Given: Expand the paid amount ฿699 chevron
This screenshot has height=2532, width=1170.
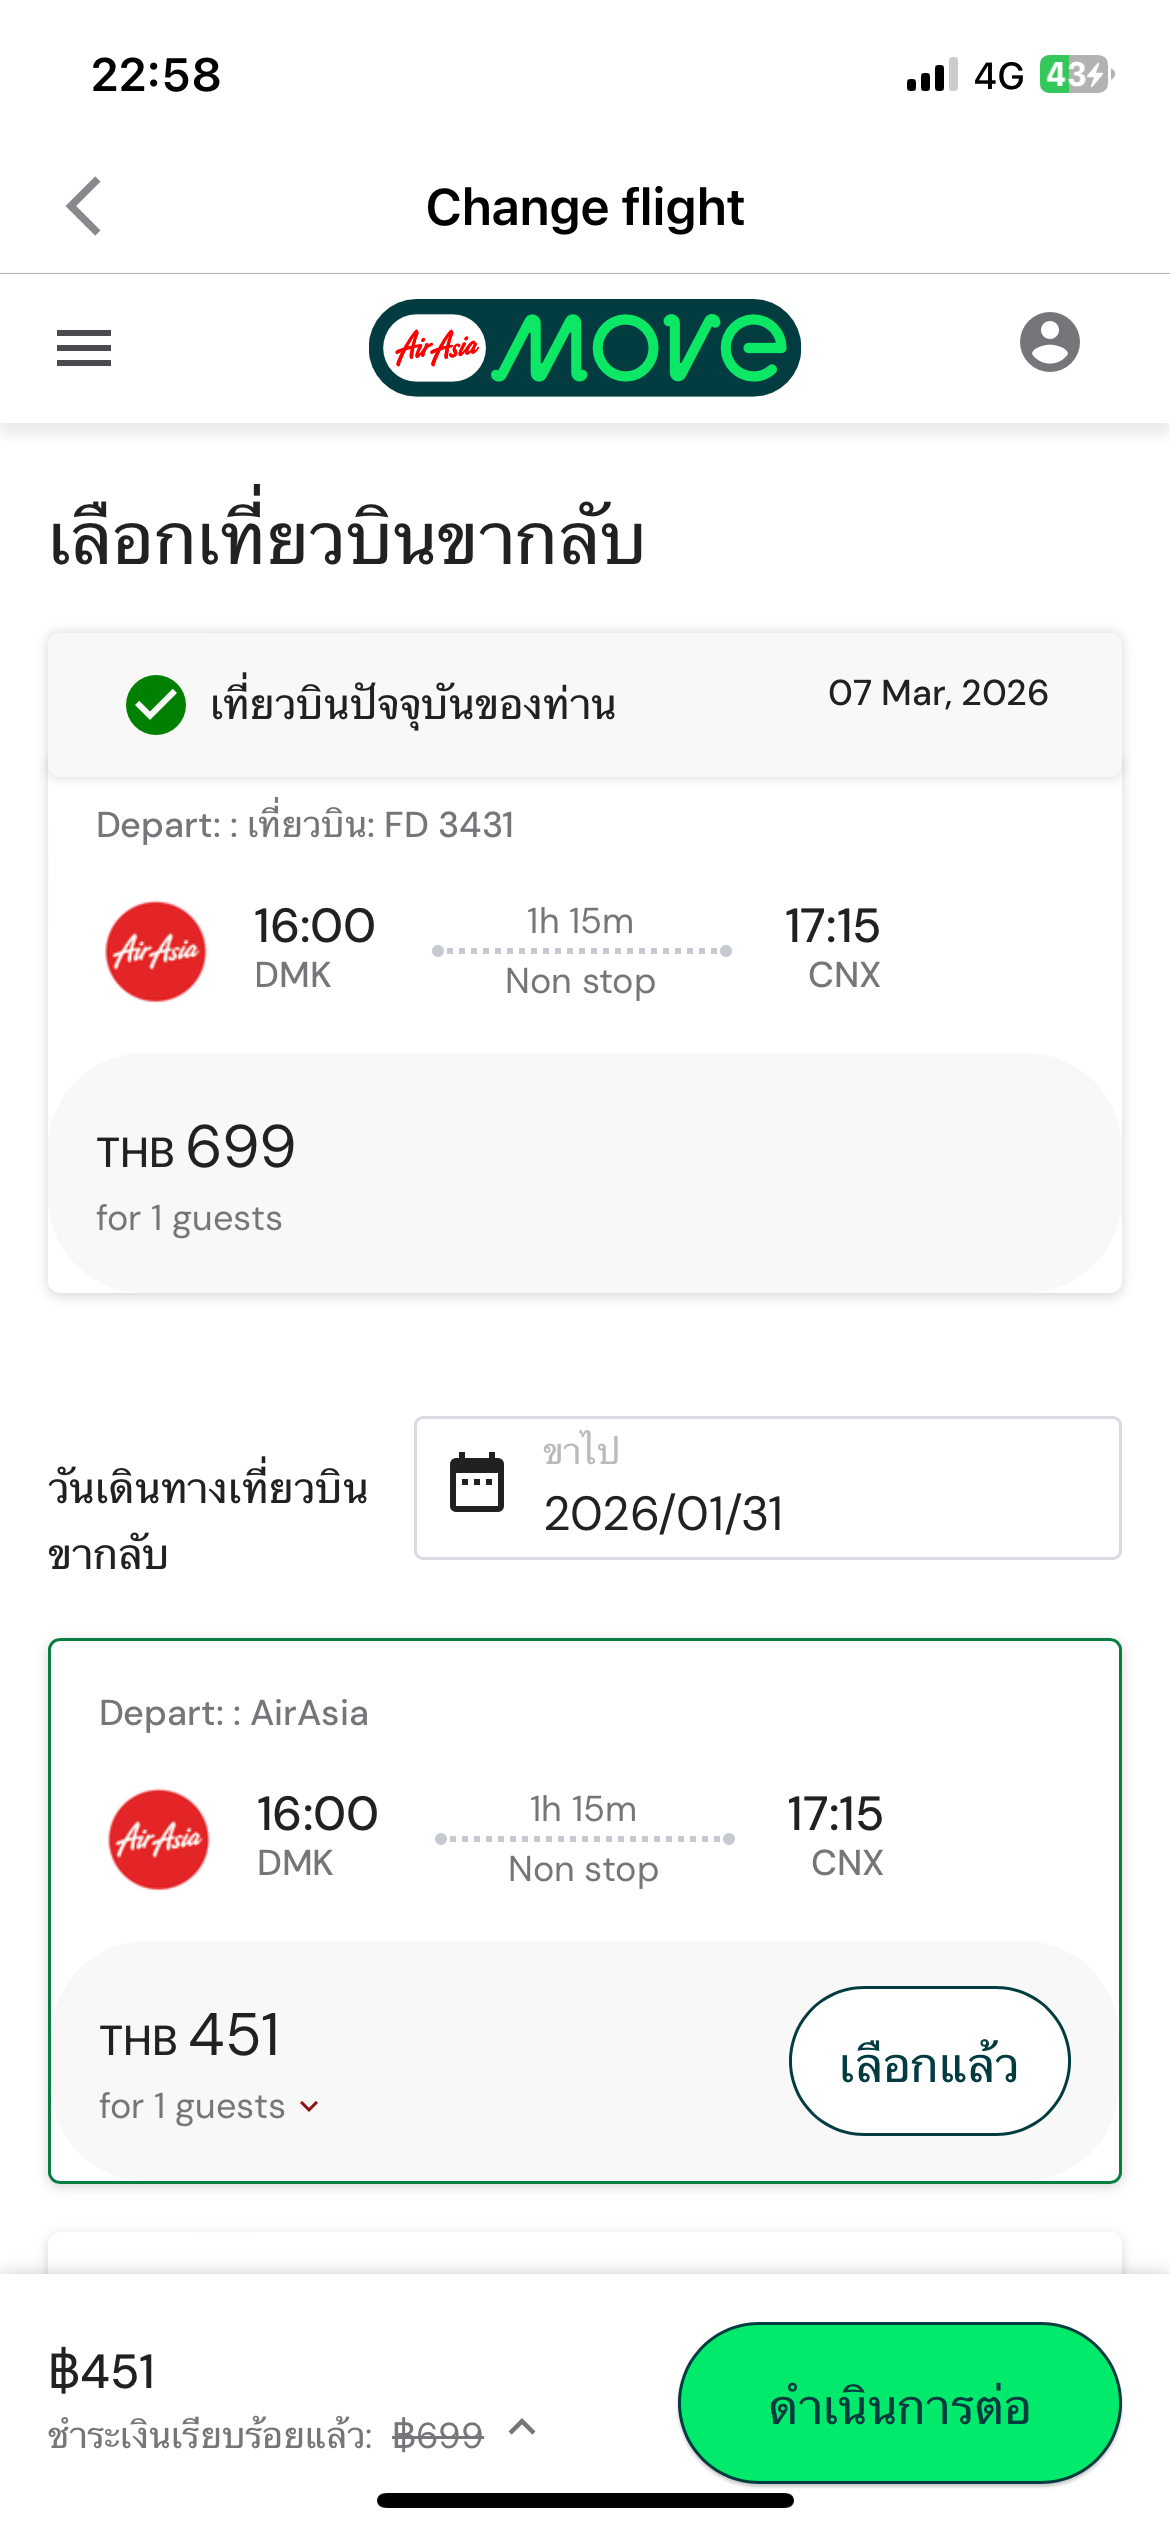Looking at the screenshot, I should tap(522, 2428).
